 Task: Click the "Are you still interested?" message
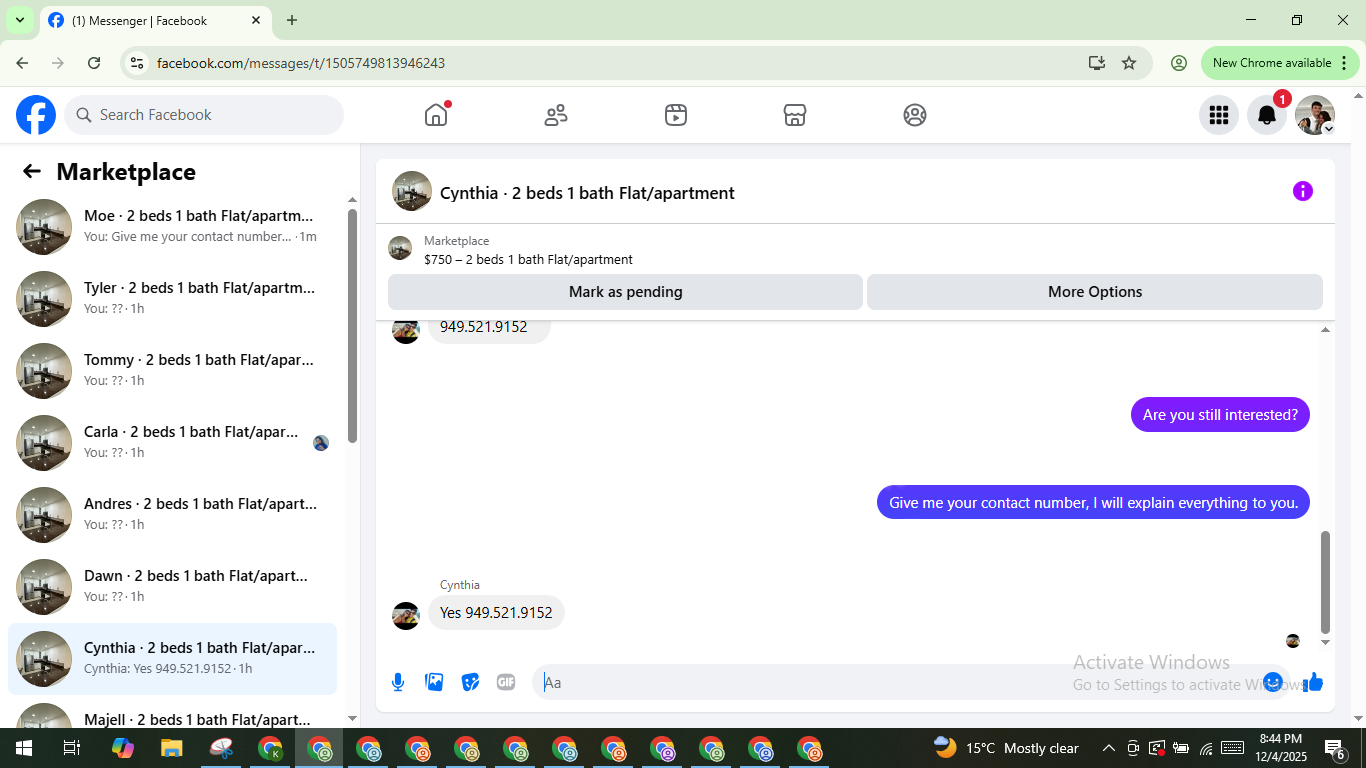[1220, 415]
